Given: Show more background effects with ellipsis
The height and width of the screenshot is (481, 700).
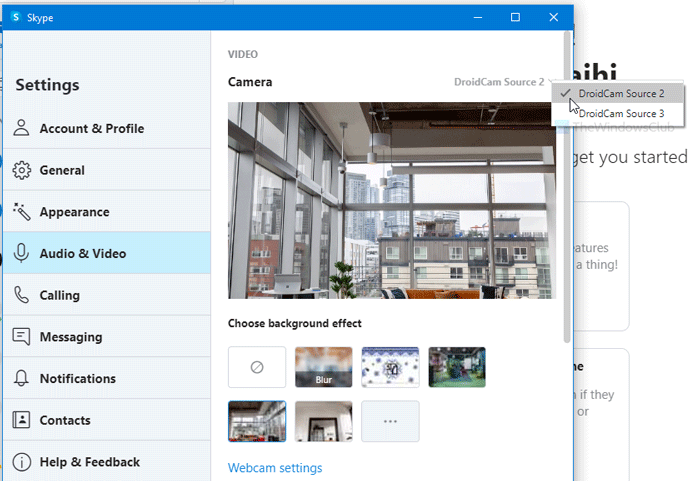Looking at the screenshot, I should point(390,421).
